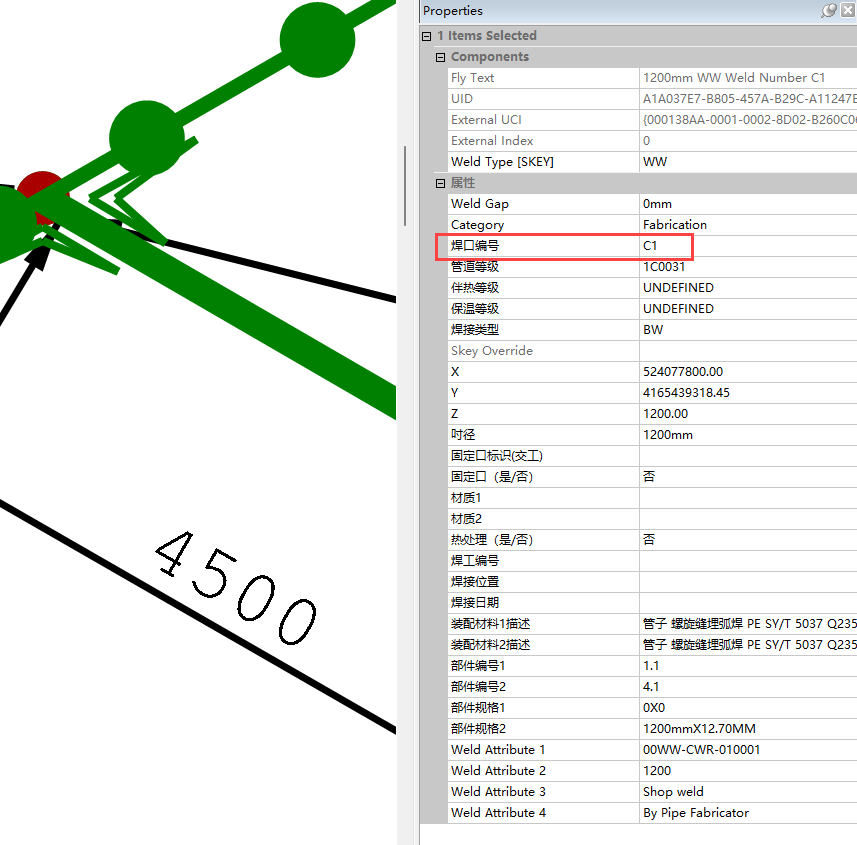This screenshot has height=845, width=857.
Task: Click the pin icon in Properties header
Action: pos(829,11)
